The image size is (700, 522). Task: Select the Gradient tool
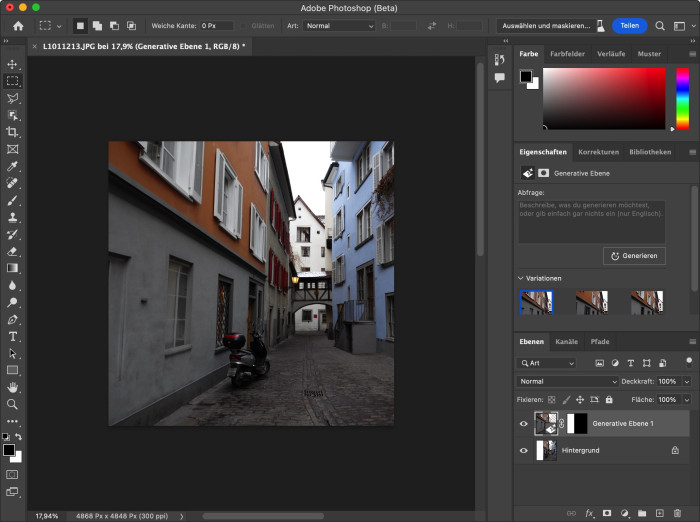[x=12, y=268]
